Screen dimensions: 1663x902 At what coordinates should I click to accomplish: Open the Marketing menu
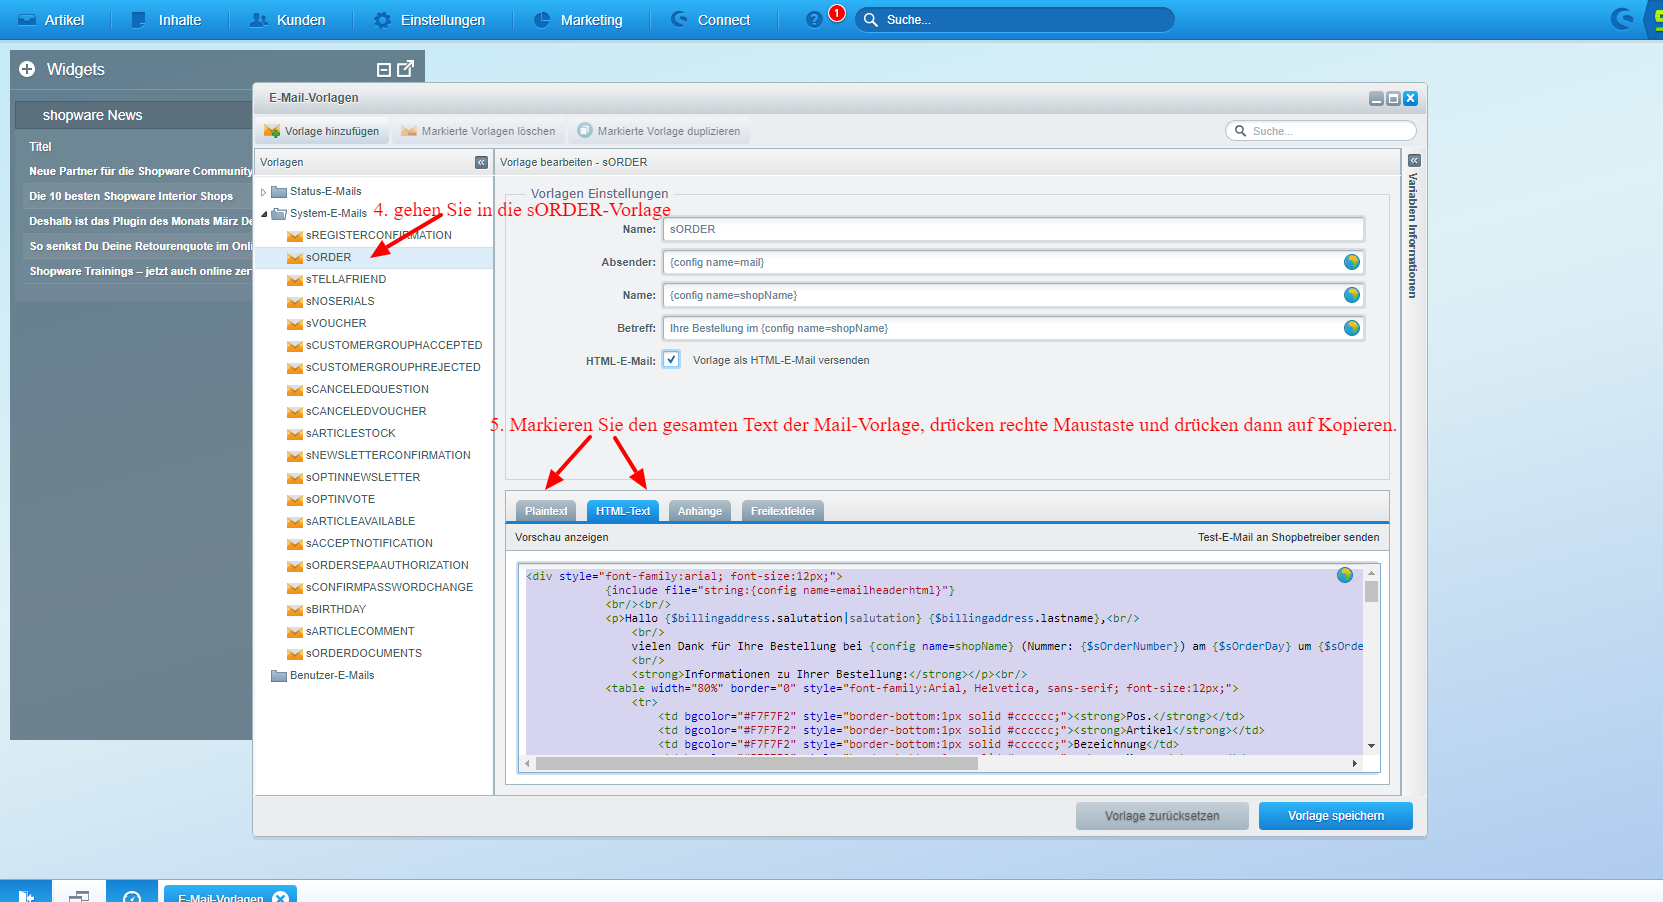point(578,20)
